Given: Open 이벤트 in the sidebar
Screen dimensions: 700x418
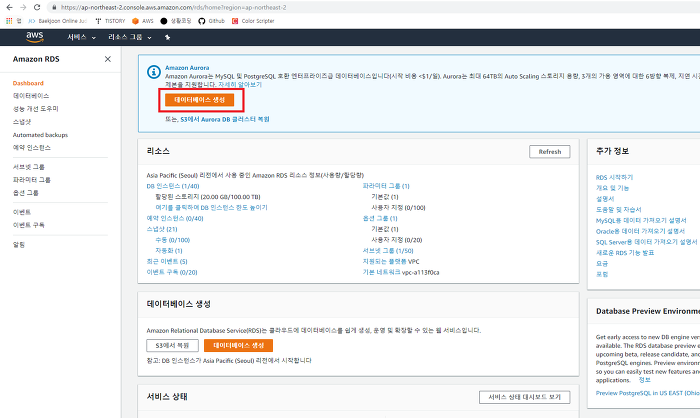Looking at the screenshot, I should point(22,212).
